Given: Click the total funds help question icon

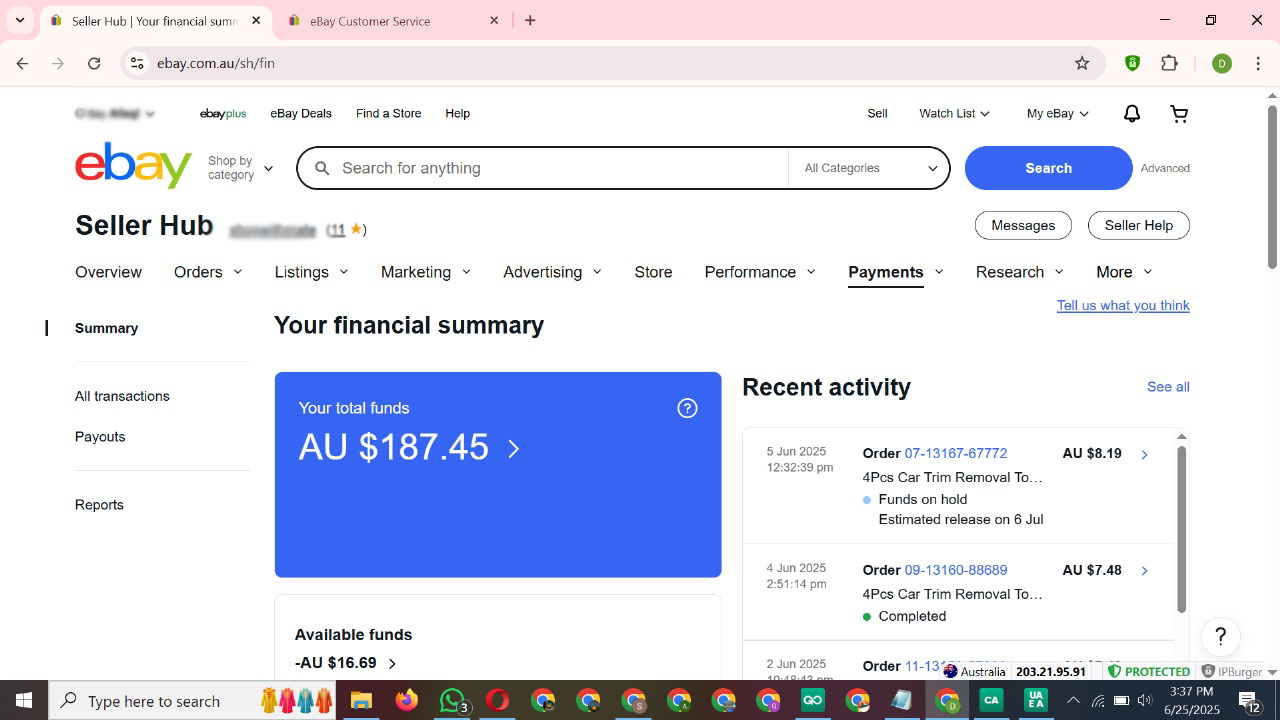Looking at the screenshot, I should click(687, 408).
